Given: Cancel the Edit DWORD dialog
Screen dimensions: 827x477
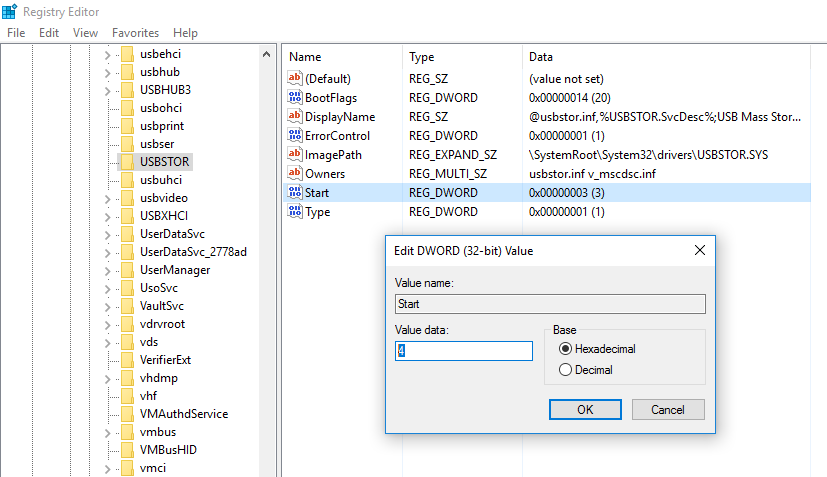Looking at the screenshot, I should click(x=667, y=409).
